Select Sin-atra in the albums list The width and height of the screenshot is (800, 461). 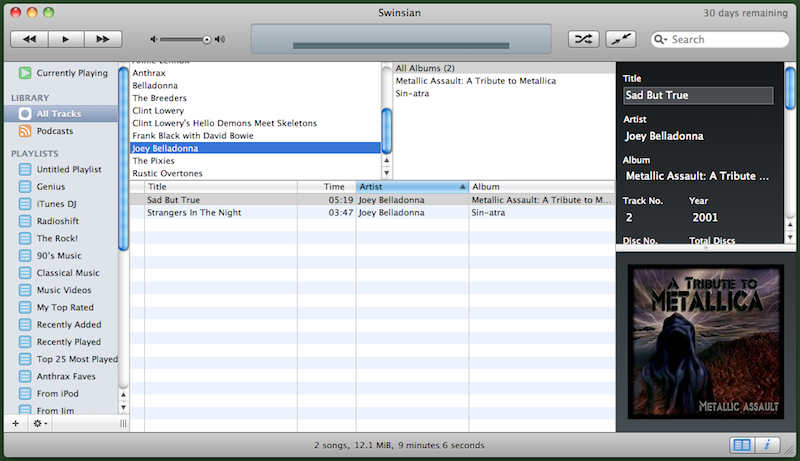[x=411, y=93]
